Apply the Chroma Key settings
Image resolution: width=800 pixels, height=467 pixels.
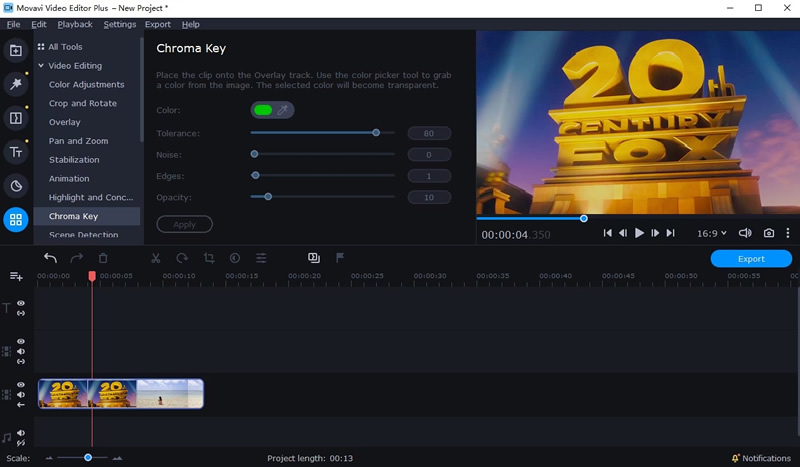[184, 224]
